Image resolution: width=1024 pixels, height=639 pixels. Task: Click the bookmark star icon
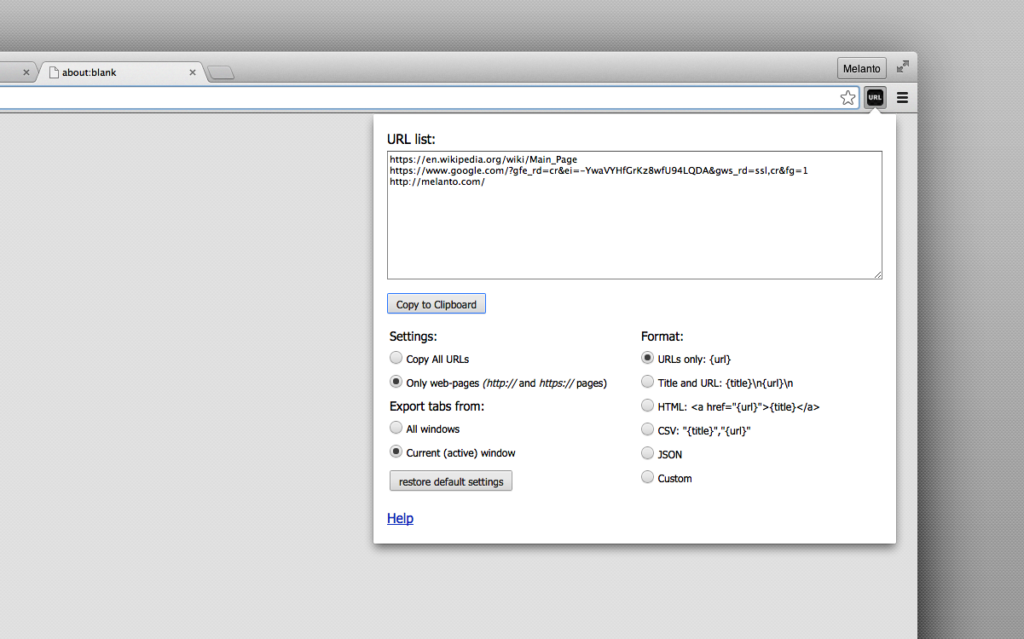click(x=848, y=97)
